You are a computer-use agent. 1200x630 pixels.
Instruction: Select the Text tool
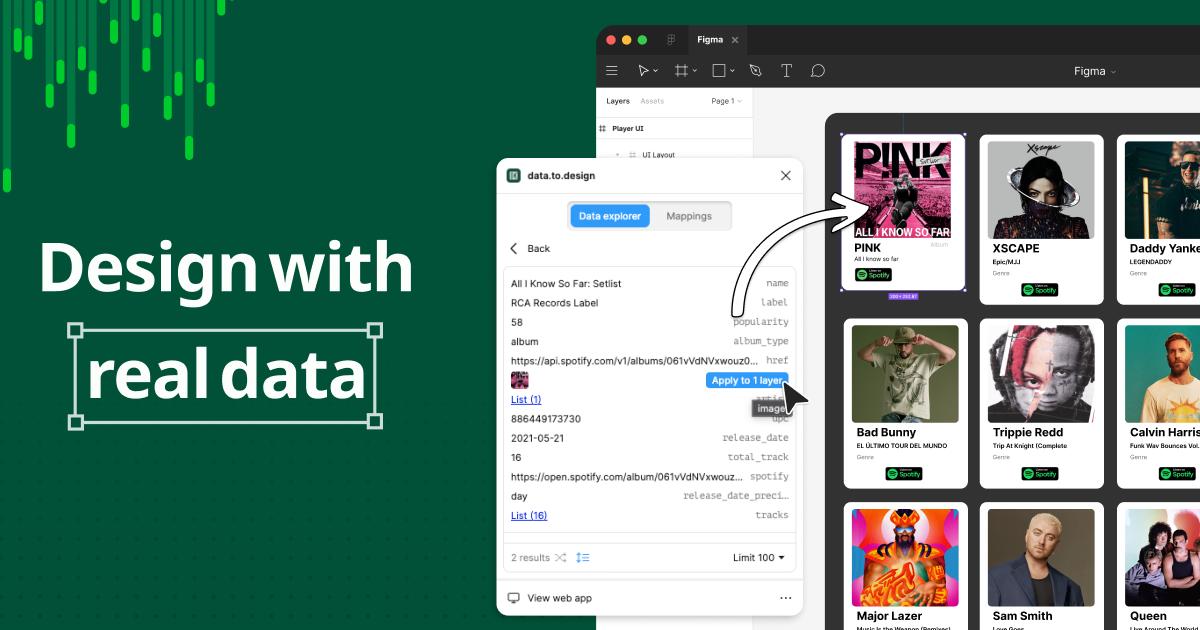786,71
